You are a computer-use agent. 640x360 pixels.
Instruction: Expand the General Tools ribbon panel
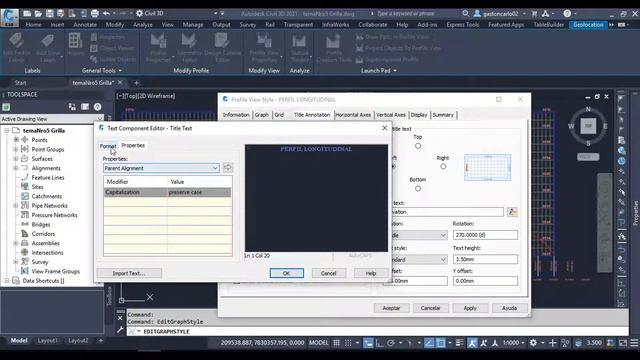click(102, 71)
